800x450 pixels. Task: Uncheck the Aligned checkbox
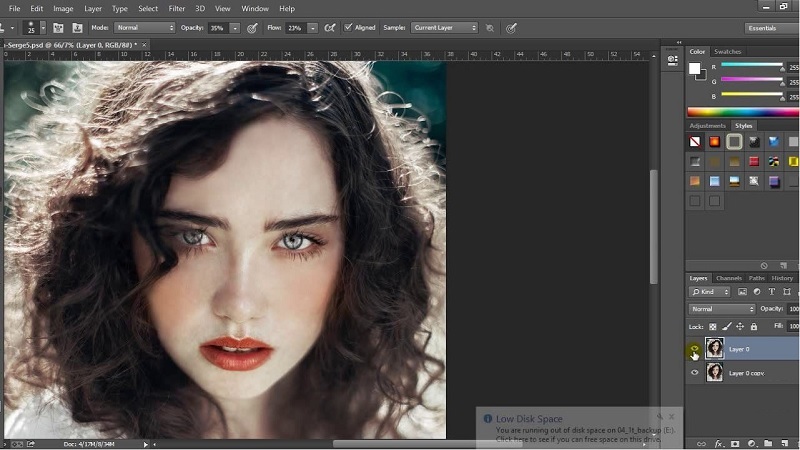[348, 28]
